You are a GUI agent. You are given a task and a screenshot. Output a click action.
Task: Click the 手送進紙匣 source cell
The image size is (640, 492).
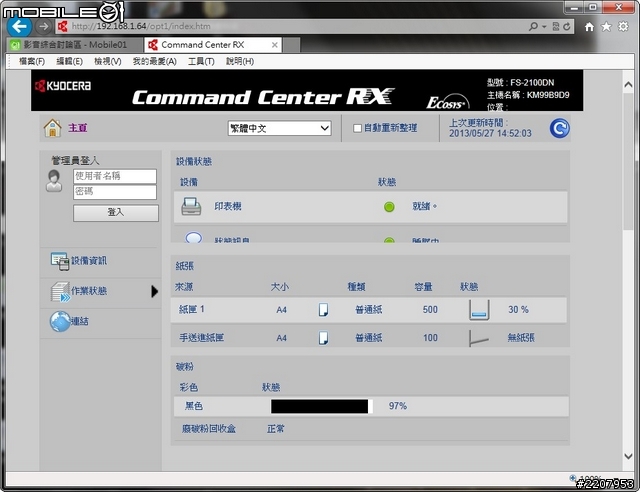tap(202, 338)
